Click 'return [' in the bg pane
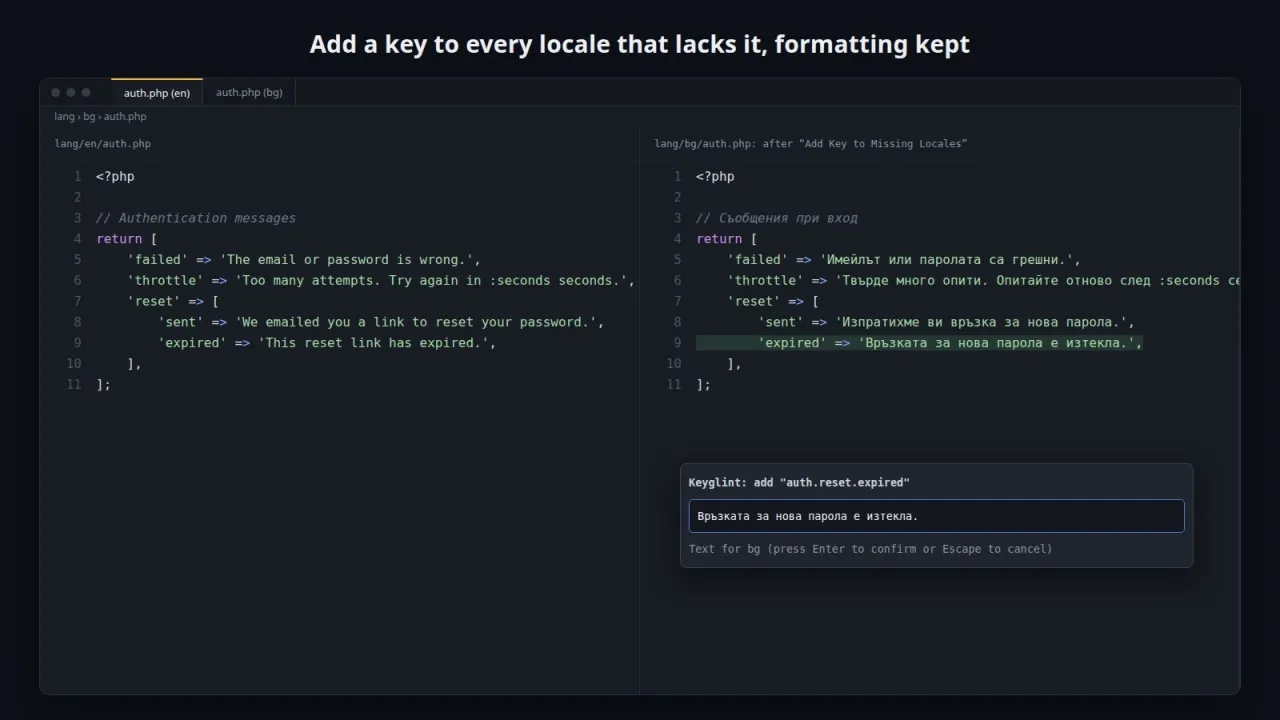 pos(727,239)
